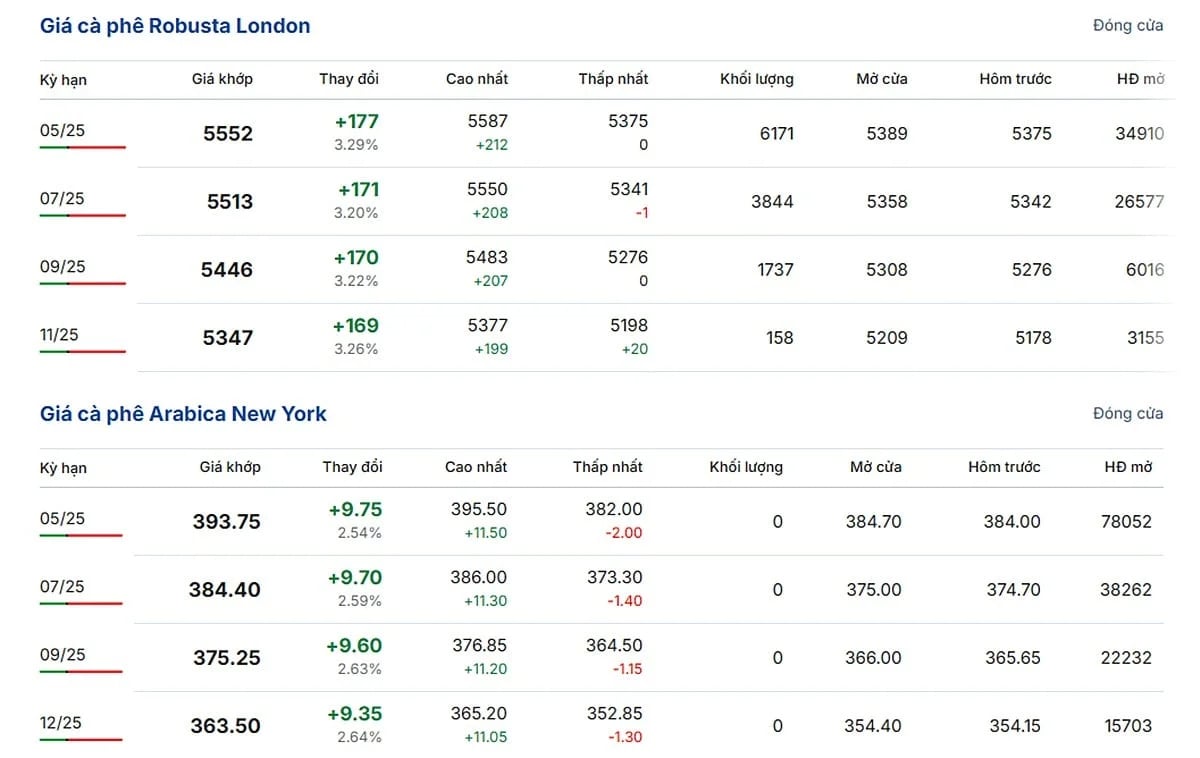
Task: Click change value +9.75
Action: 355,510
